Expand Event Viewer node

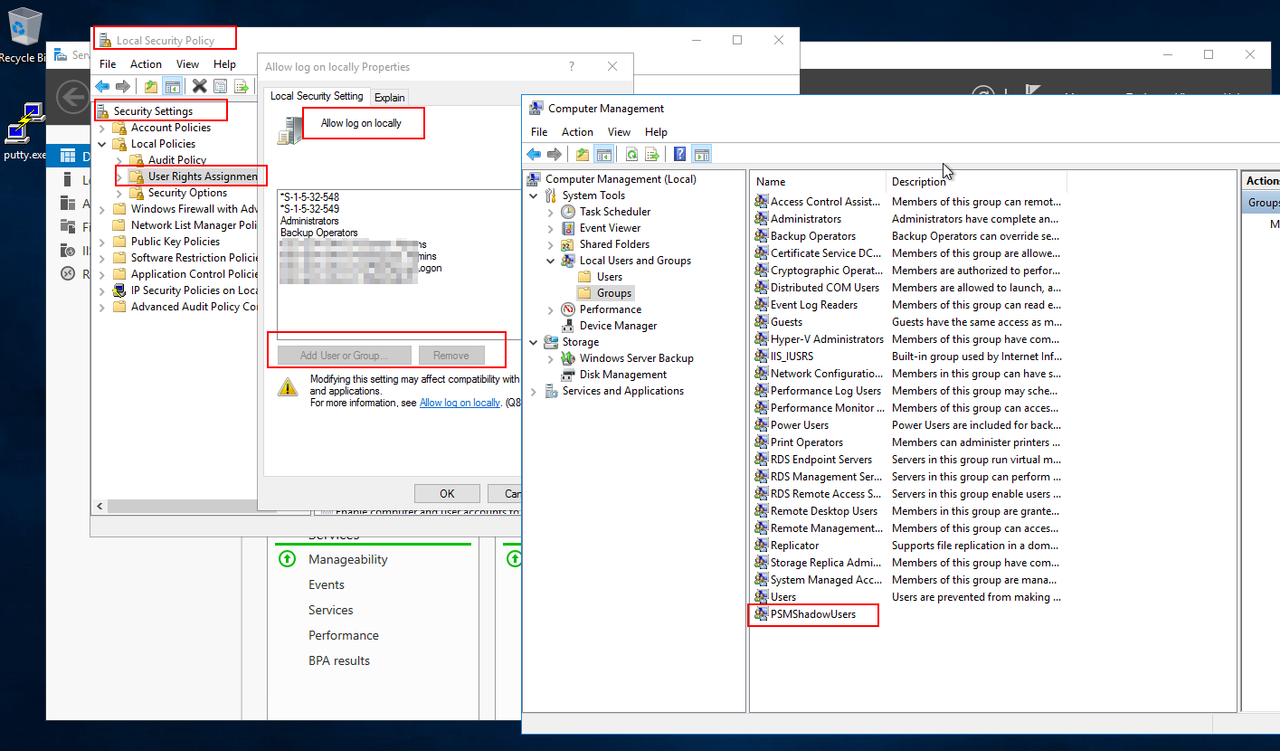coord(550,228)
